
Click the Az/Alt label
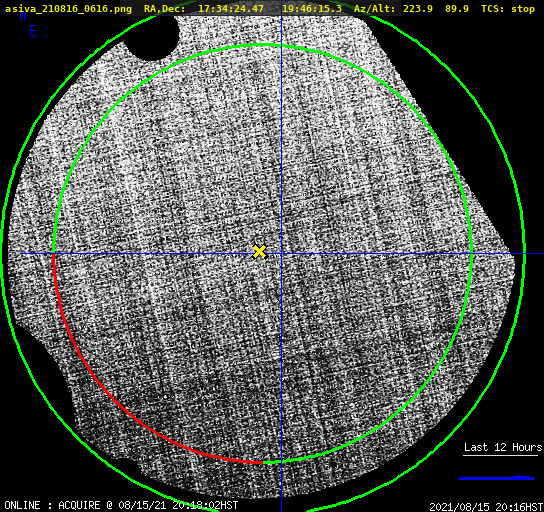point(375,9)
